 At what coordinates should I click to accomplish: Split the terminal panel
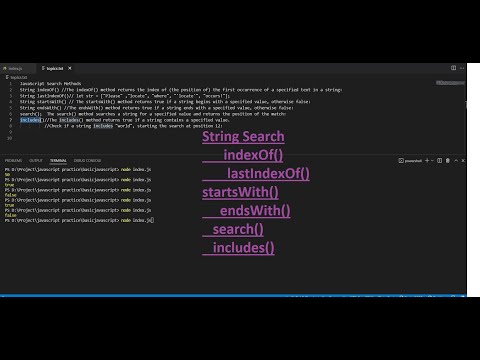pos(440,161)
